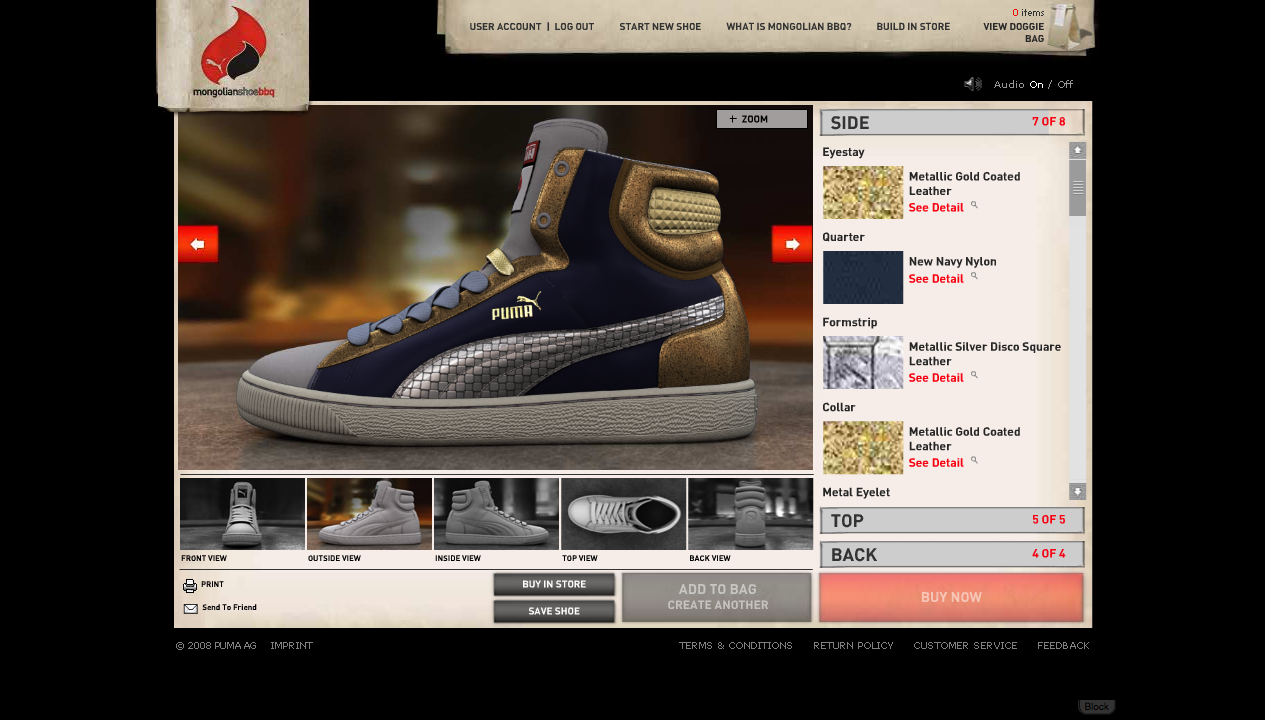Select the Outside View thumbnail

(369, 514)
